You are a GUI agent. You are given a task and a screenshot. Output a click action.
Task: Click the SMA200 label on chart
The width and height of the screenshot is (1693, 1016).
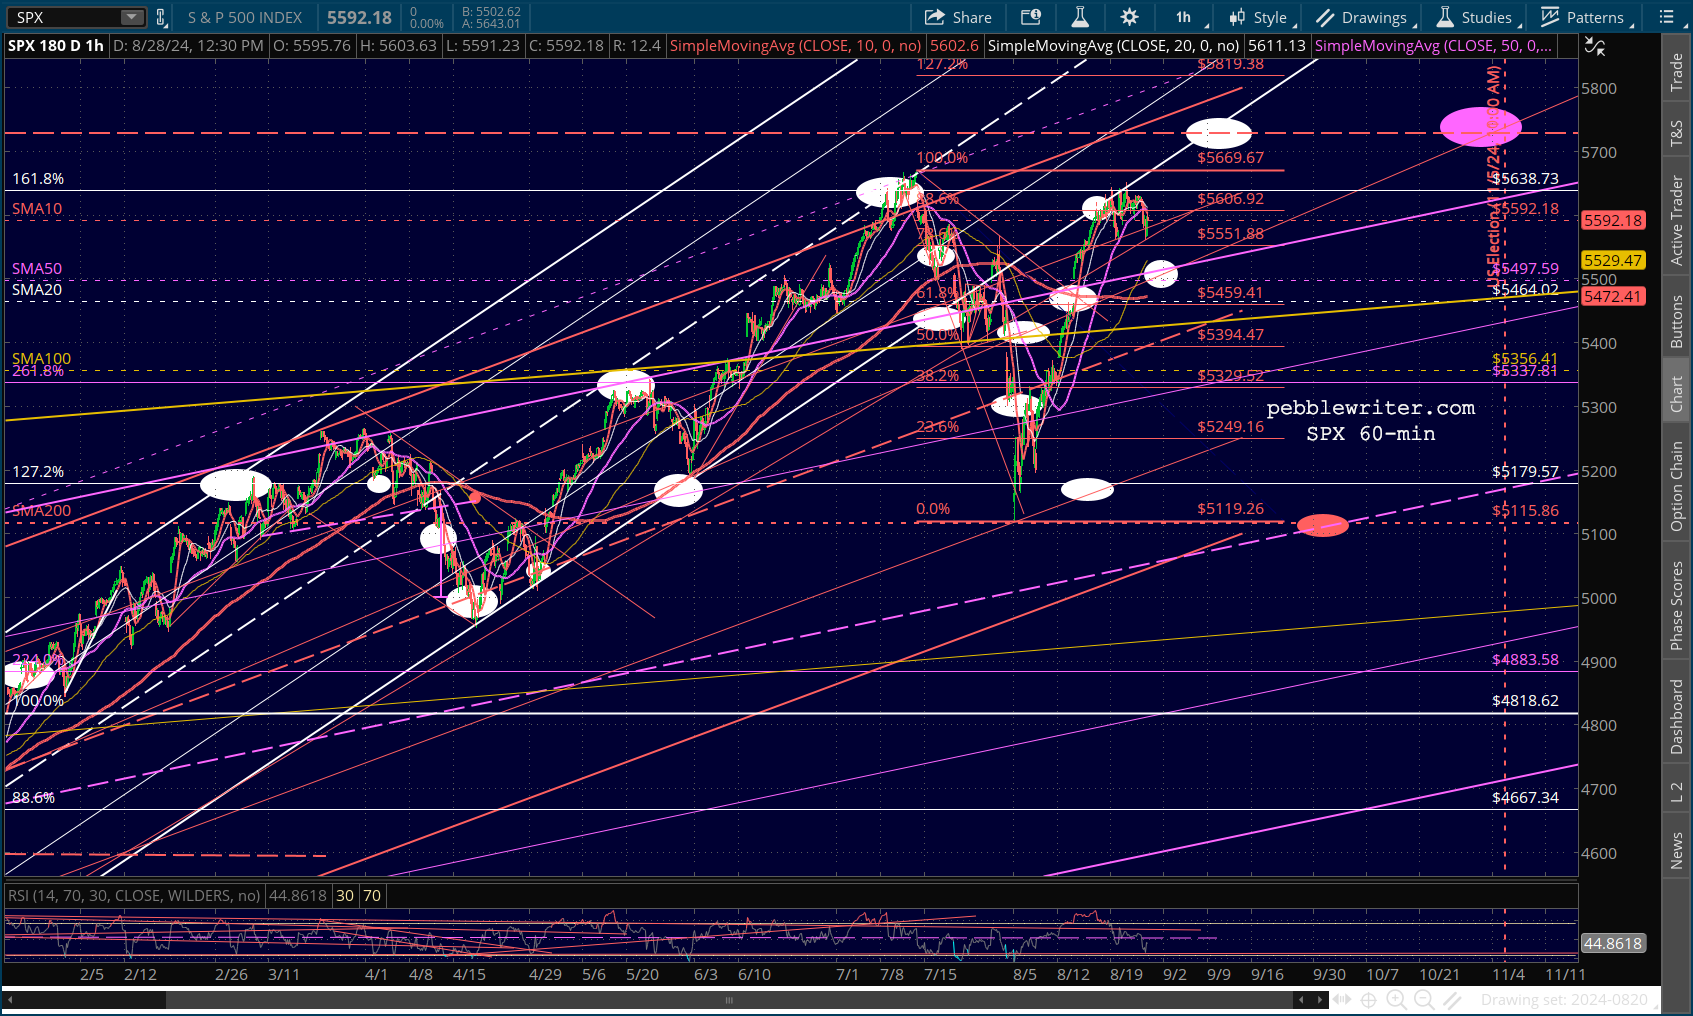click(42, 510)
